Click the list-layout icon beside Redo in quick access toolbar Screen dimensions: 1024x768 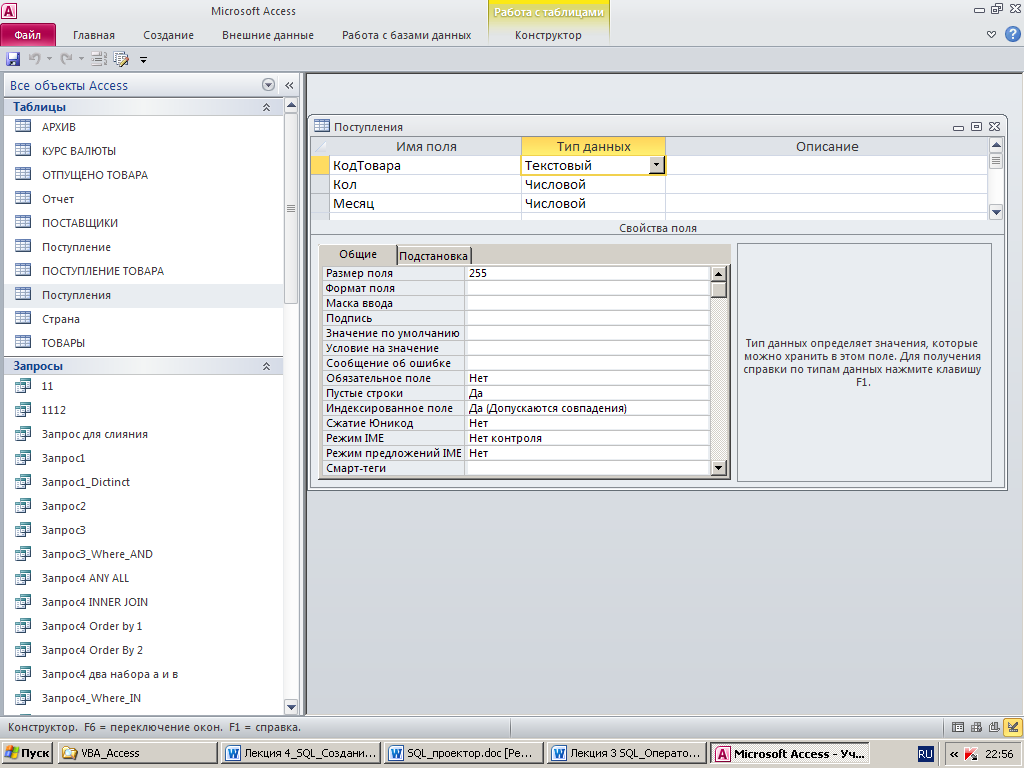[99, 59]
